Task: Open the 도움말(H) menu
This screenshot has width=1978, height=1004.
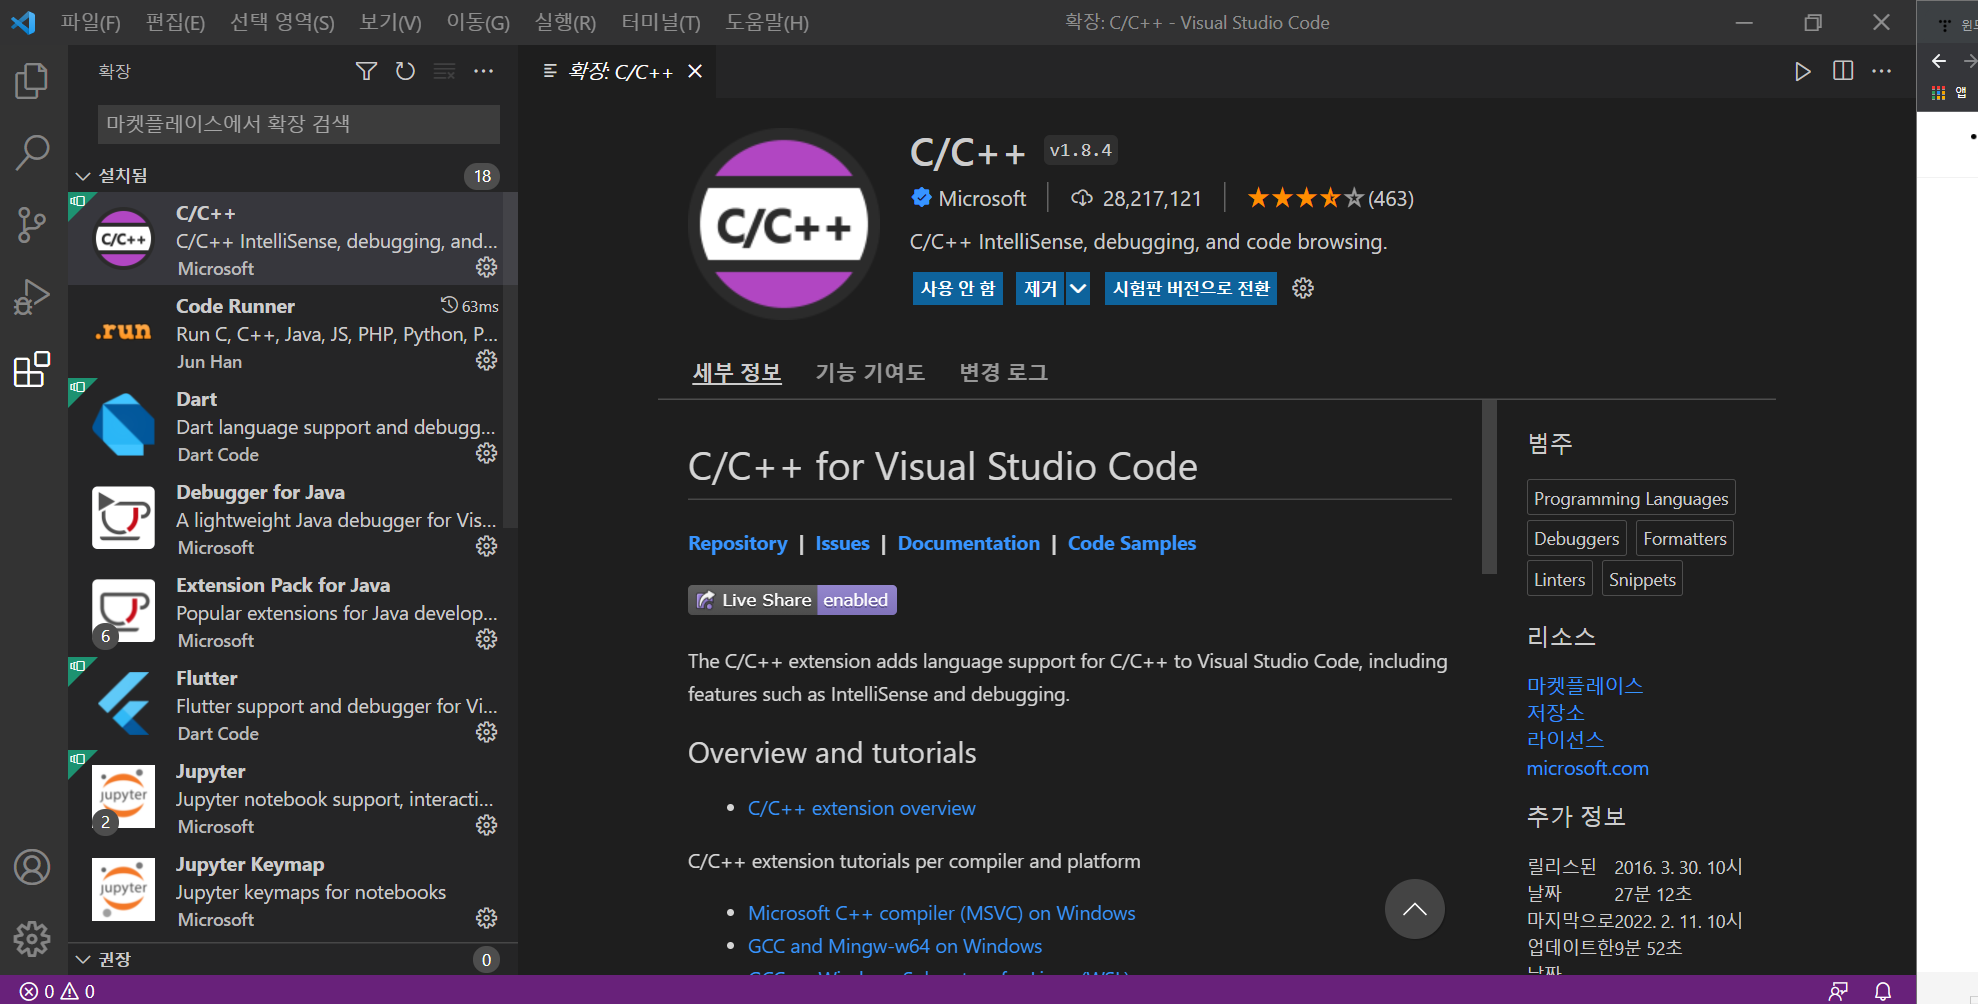Action: tap(767, 22)
